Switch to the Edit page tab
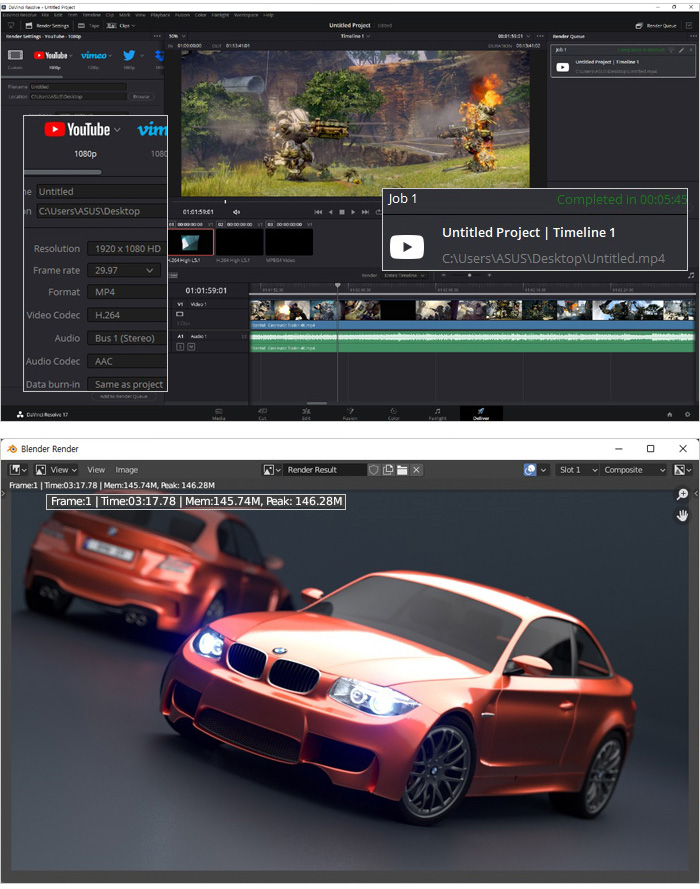The height and width of the screenshot is (889, 700). click(306, 413)
